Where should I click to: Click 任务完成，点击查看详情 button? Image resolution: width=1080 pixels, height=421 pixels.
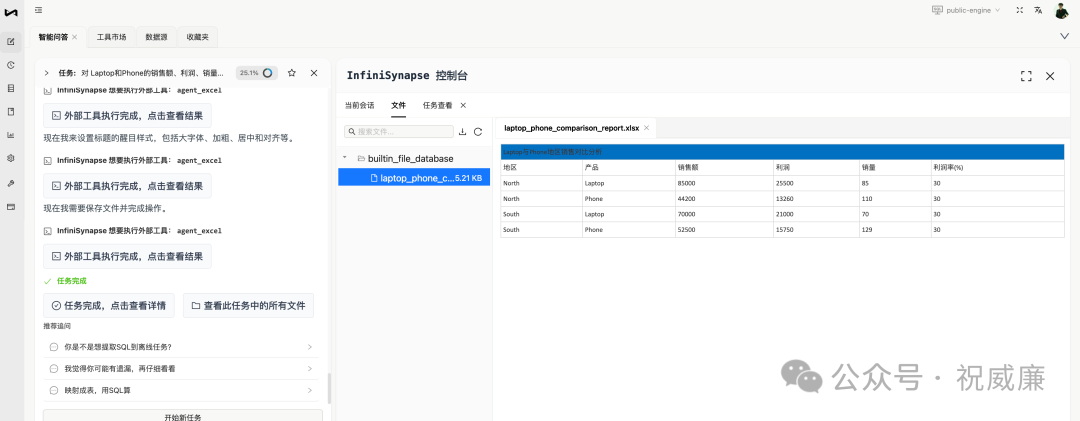110,305
